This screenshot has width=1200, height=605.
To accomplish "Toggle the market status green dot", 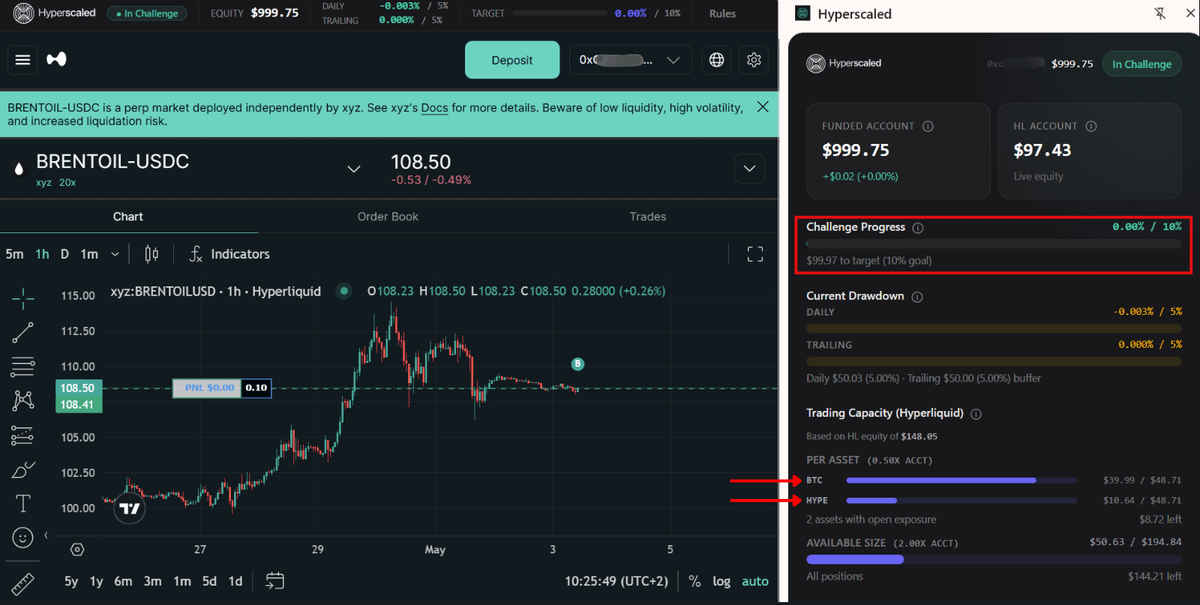I will pos(344,291).
